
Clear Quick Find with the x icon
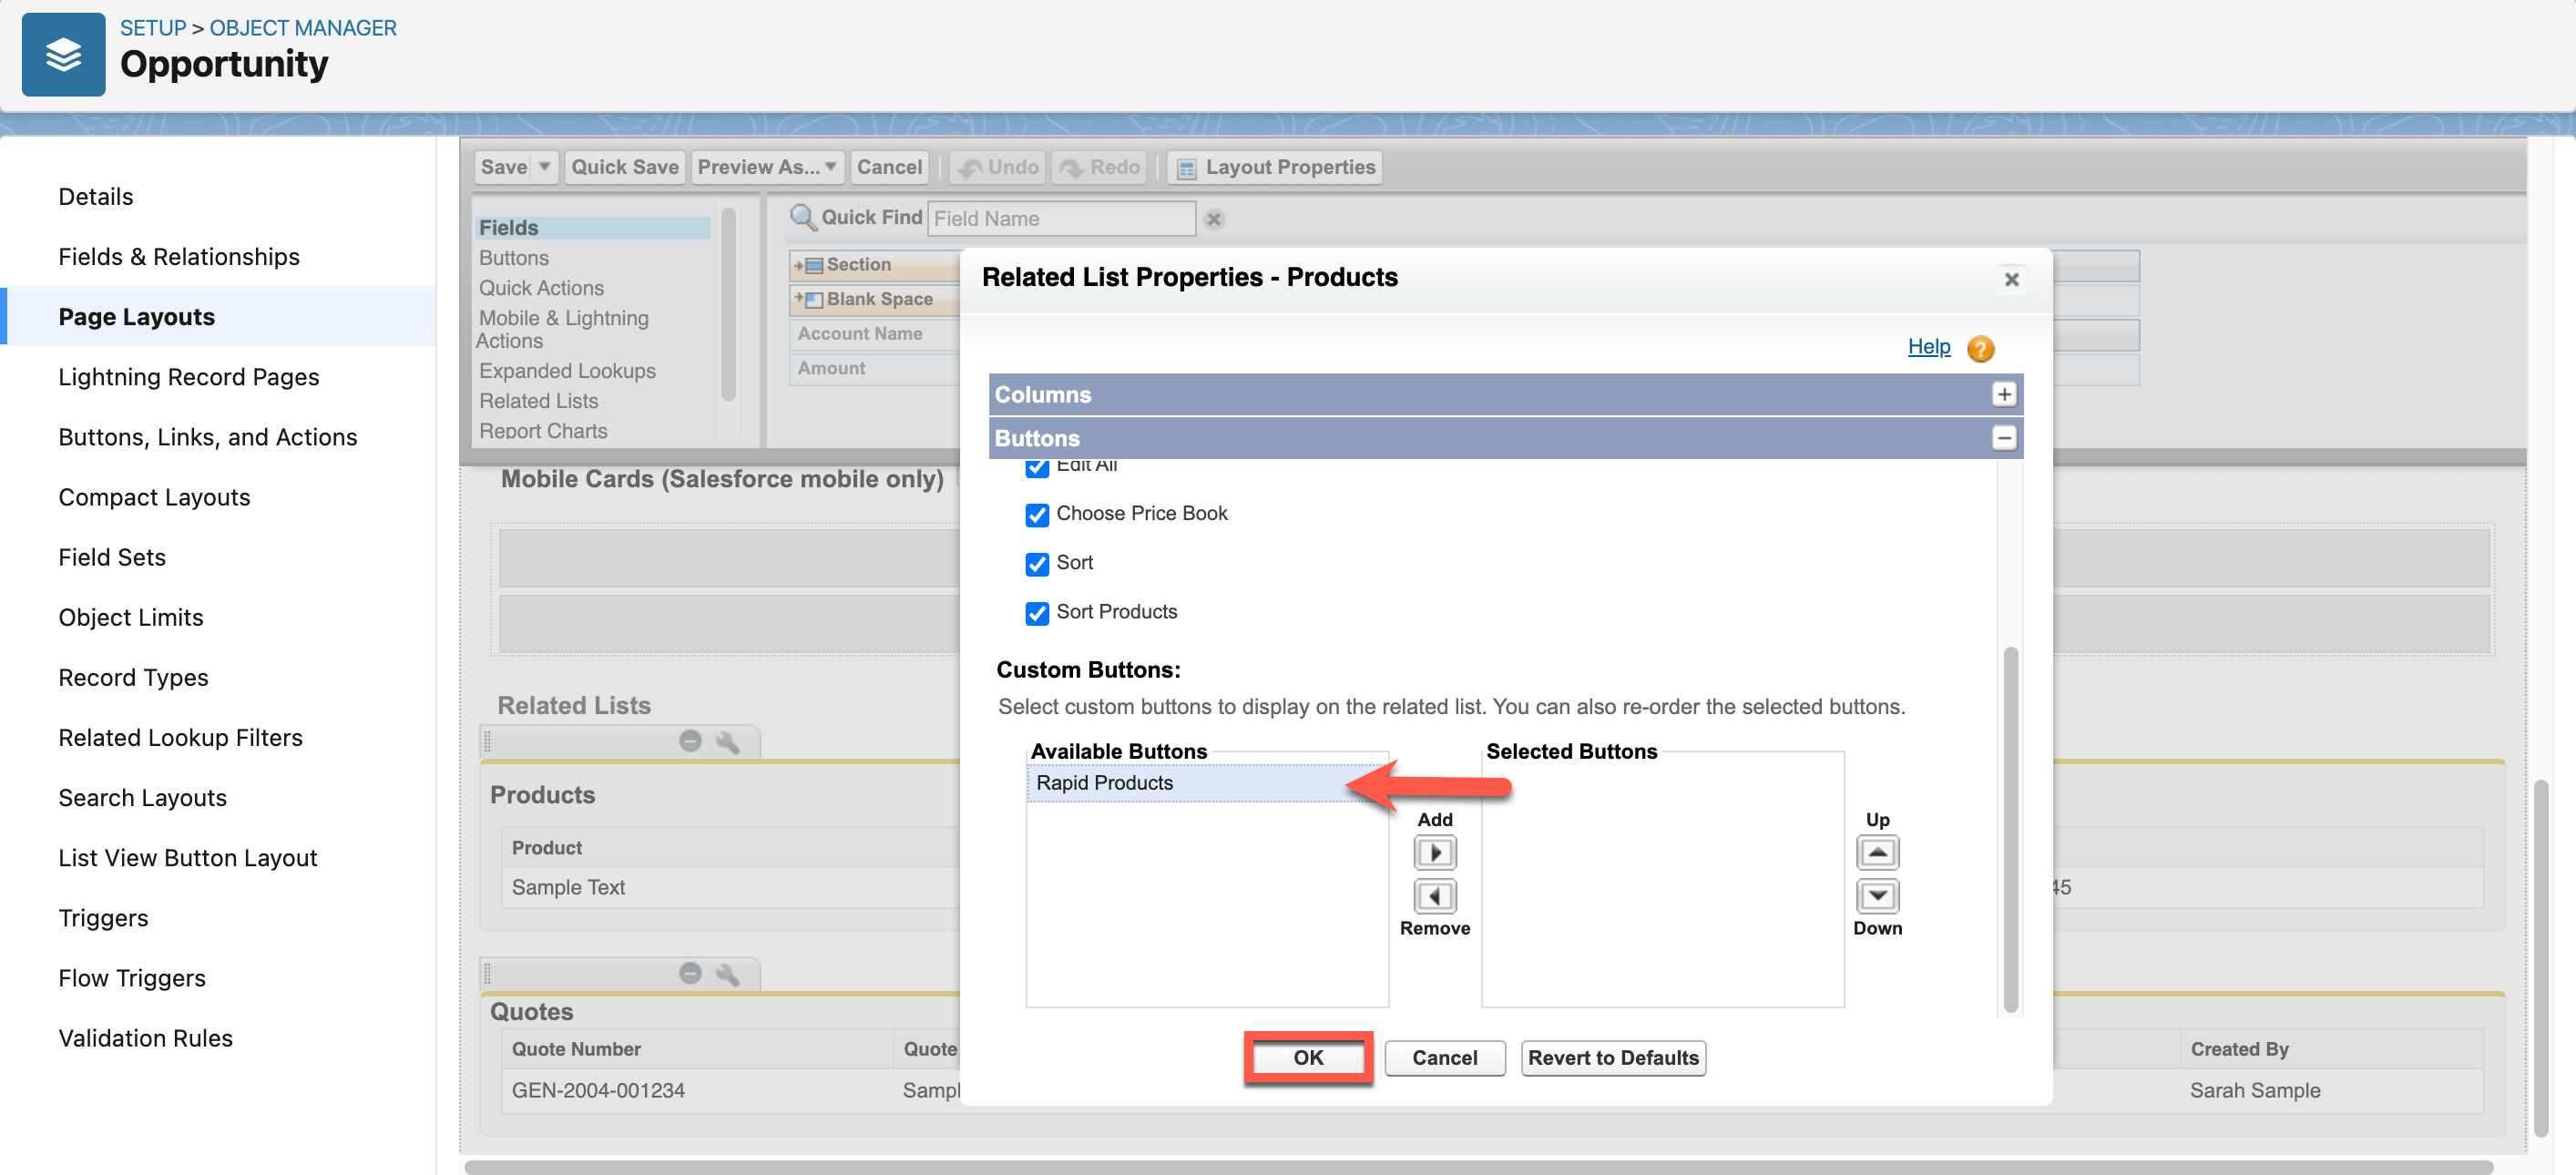click(x=1214, y=218)
